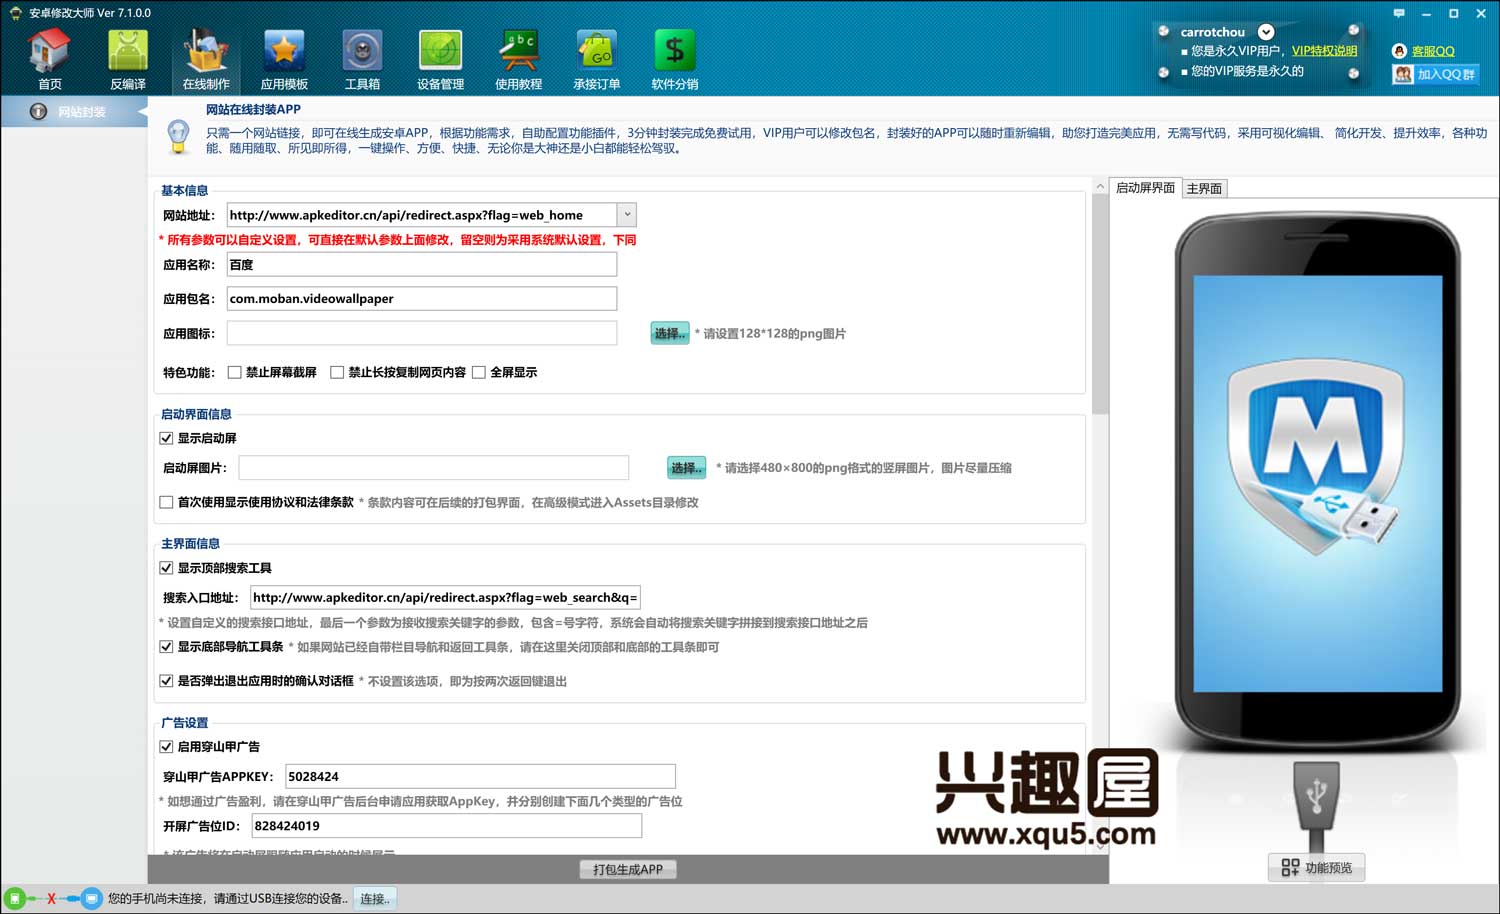
Task: Click the 网站地址 URL field
Action: [x=422, y=215]
